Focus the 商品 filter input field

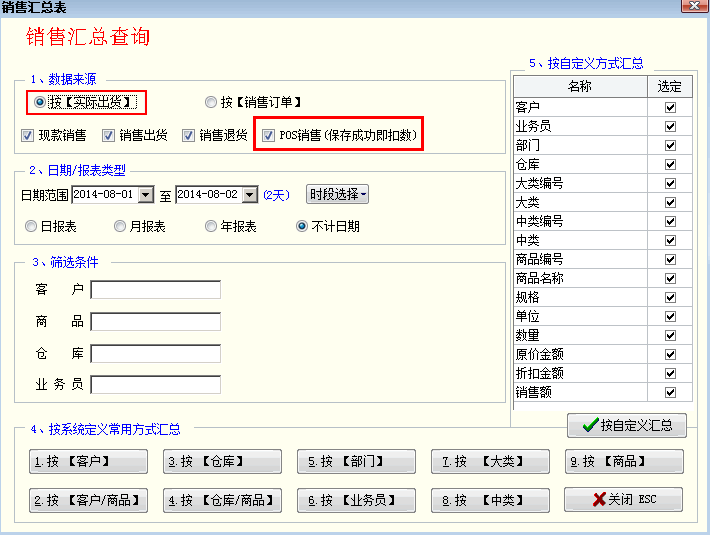click(x=156, y=322)
